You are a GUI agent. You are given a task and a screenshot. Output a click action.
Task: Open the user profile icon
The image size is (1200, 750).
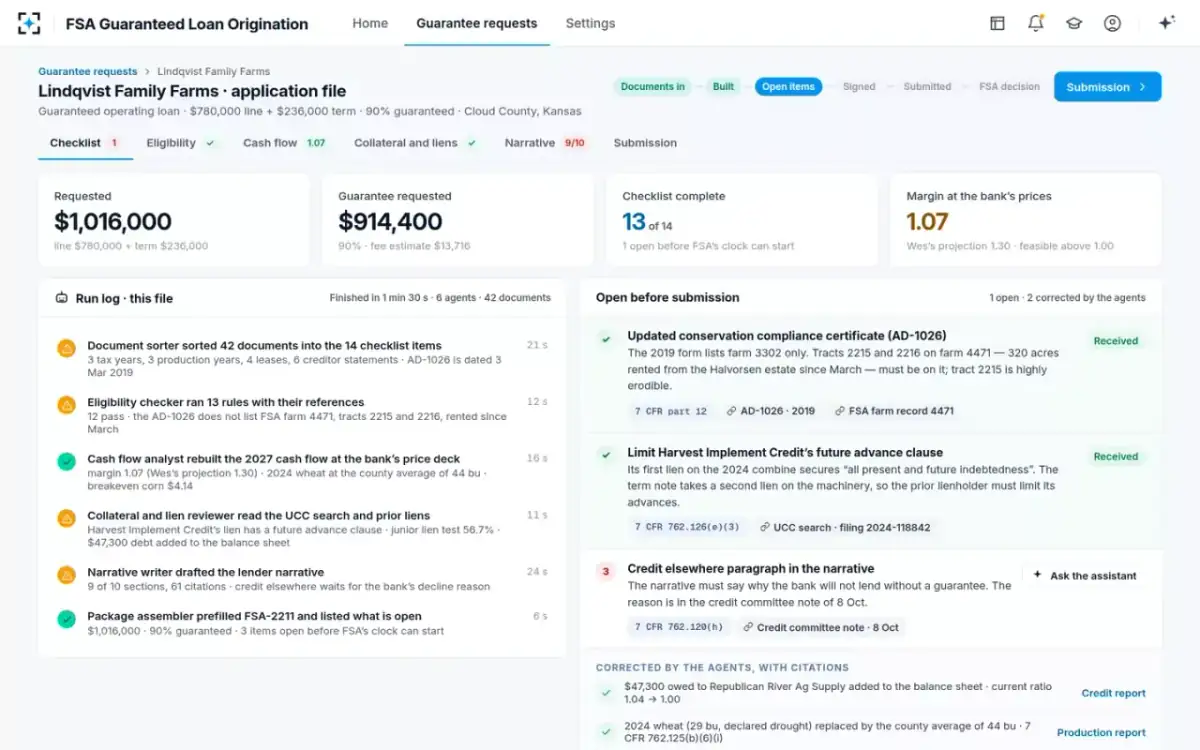(x=1112, y=23)
